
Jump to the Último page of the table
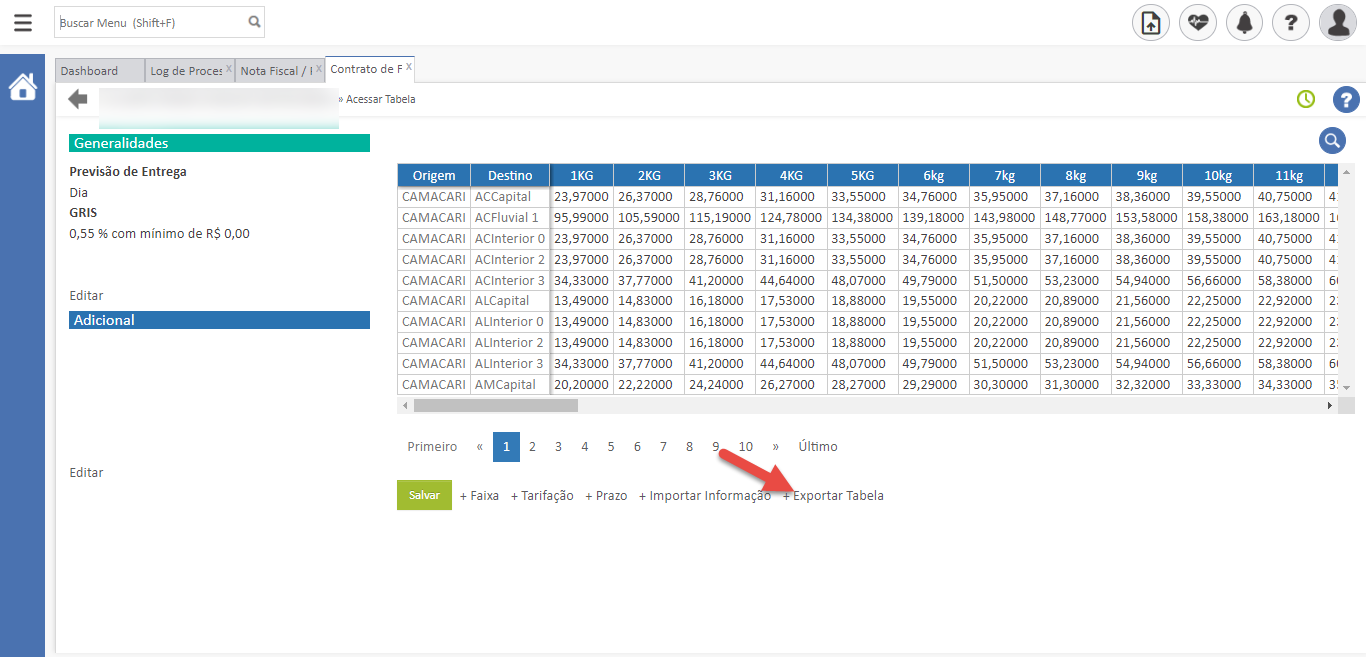(817, 446)
